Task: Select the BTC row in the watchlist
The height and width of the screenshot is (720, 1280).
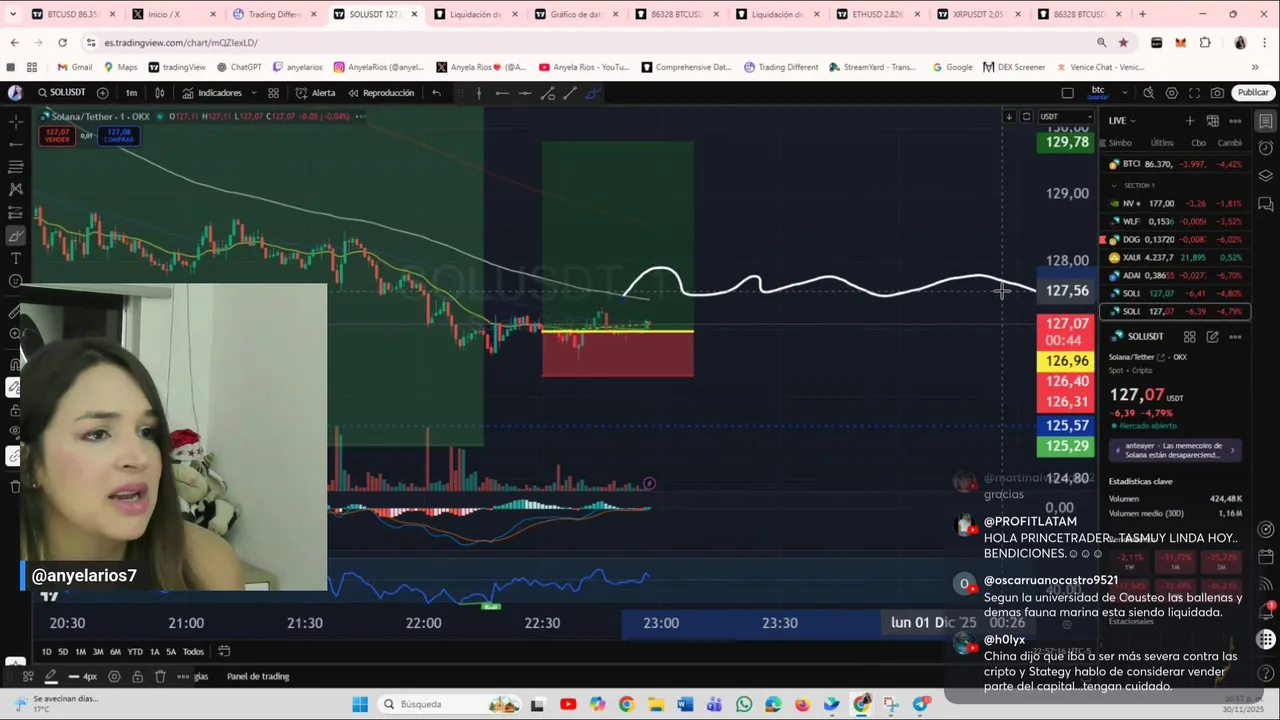Action: tap(1175, 164)
